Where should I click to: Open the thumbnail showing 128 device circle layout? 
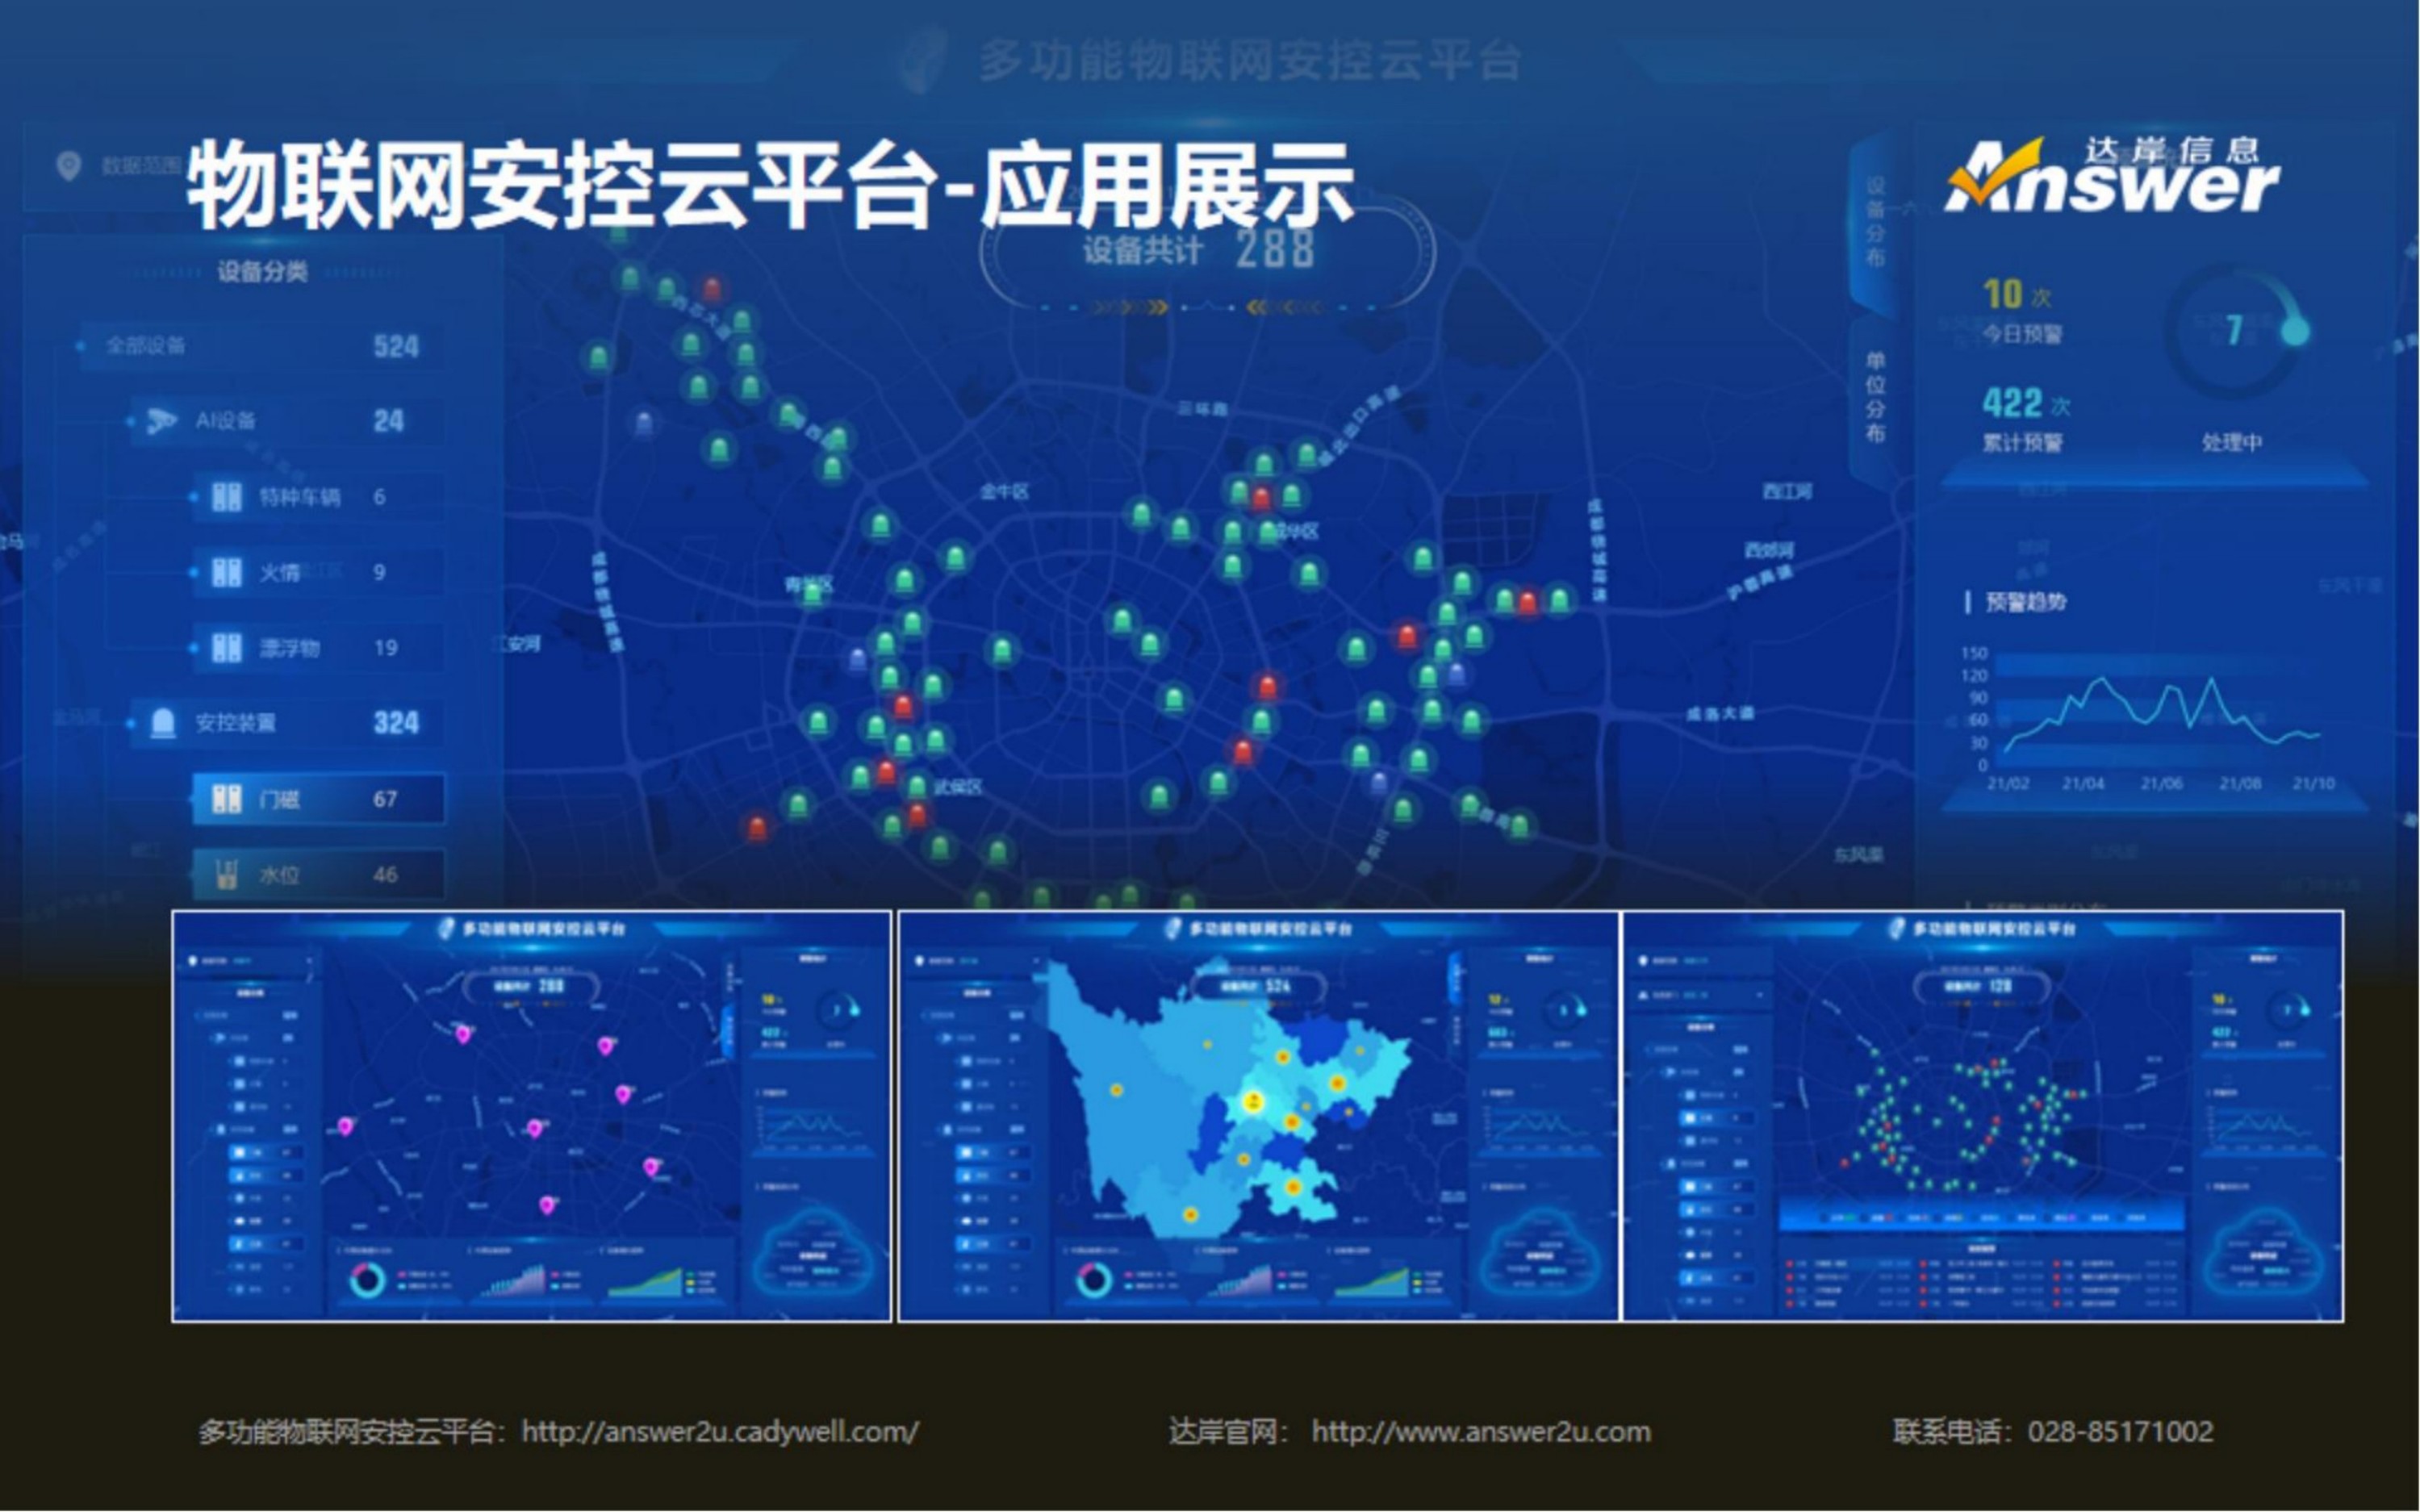point(1983,1116)
